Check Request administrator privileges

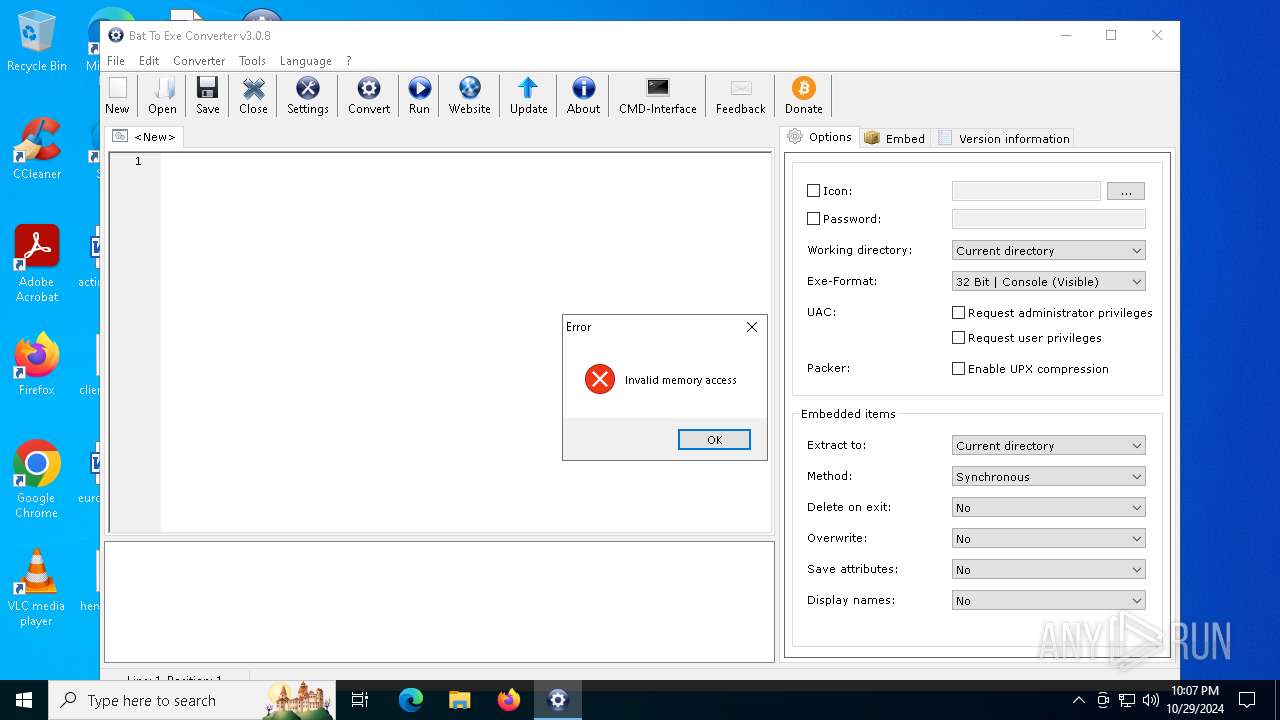point(958,312)
